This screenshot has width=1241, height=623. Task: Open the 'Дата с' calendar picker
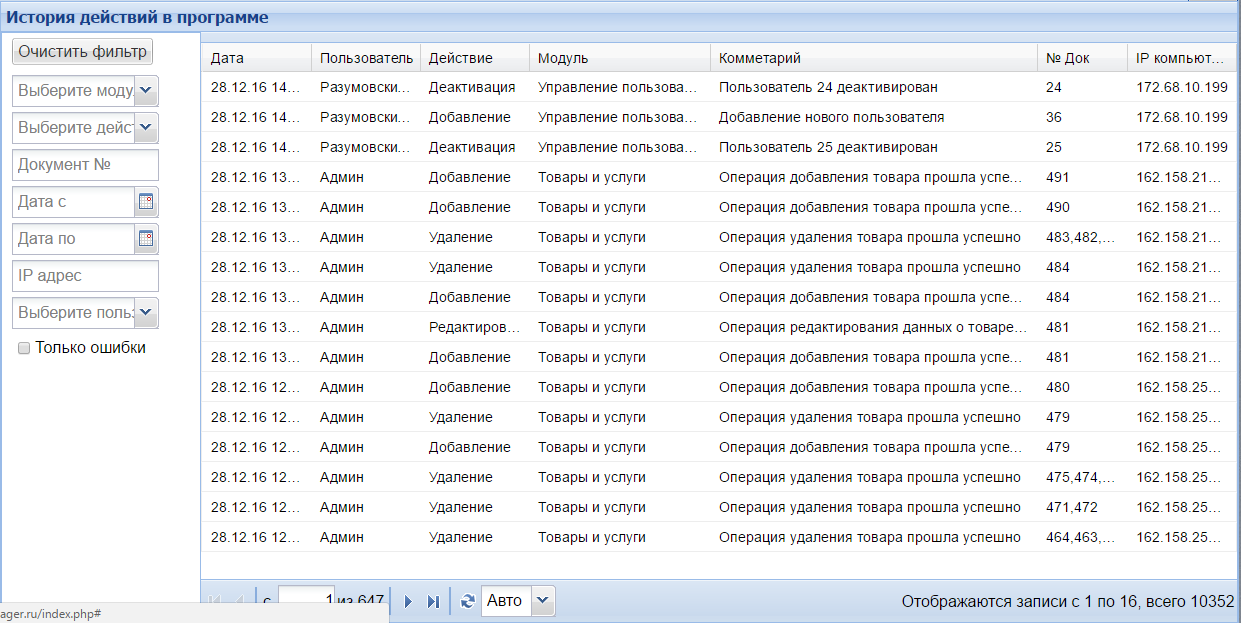146,202
